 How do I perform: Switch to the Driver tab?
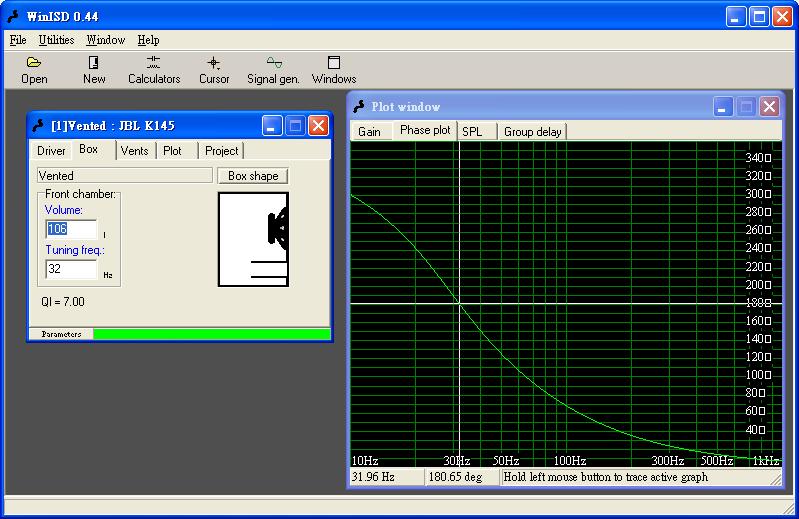[51, 151]
